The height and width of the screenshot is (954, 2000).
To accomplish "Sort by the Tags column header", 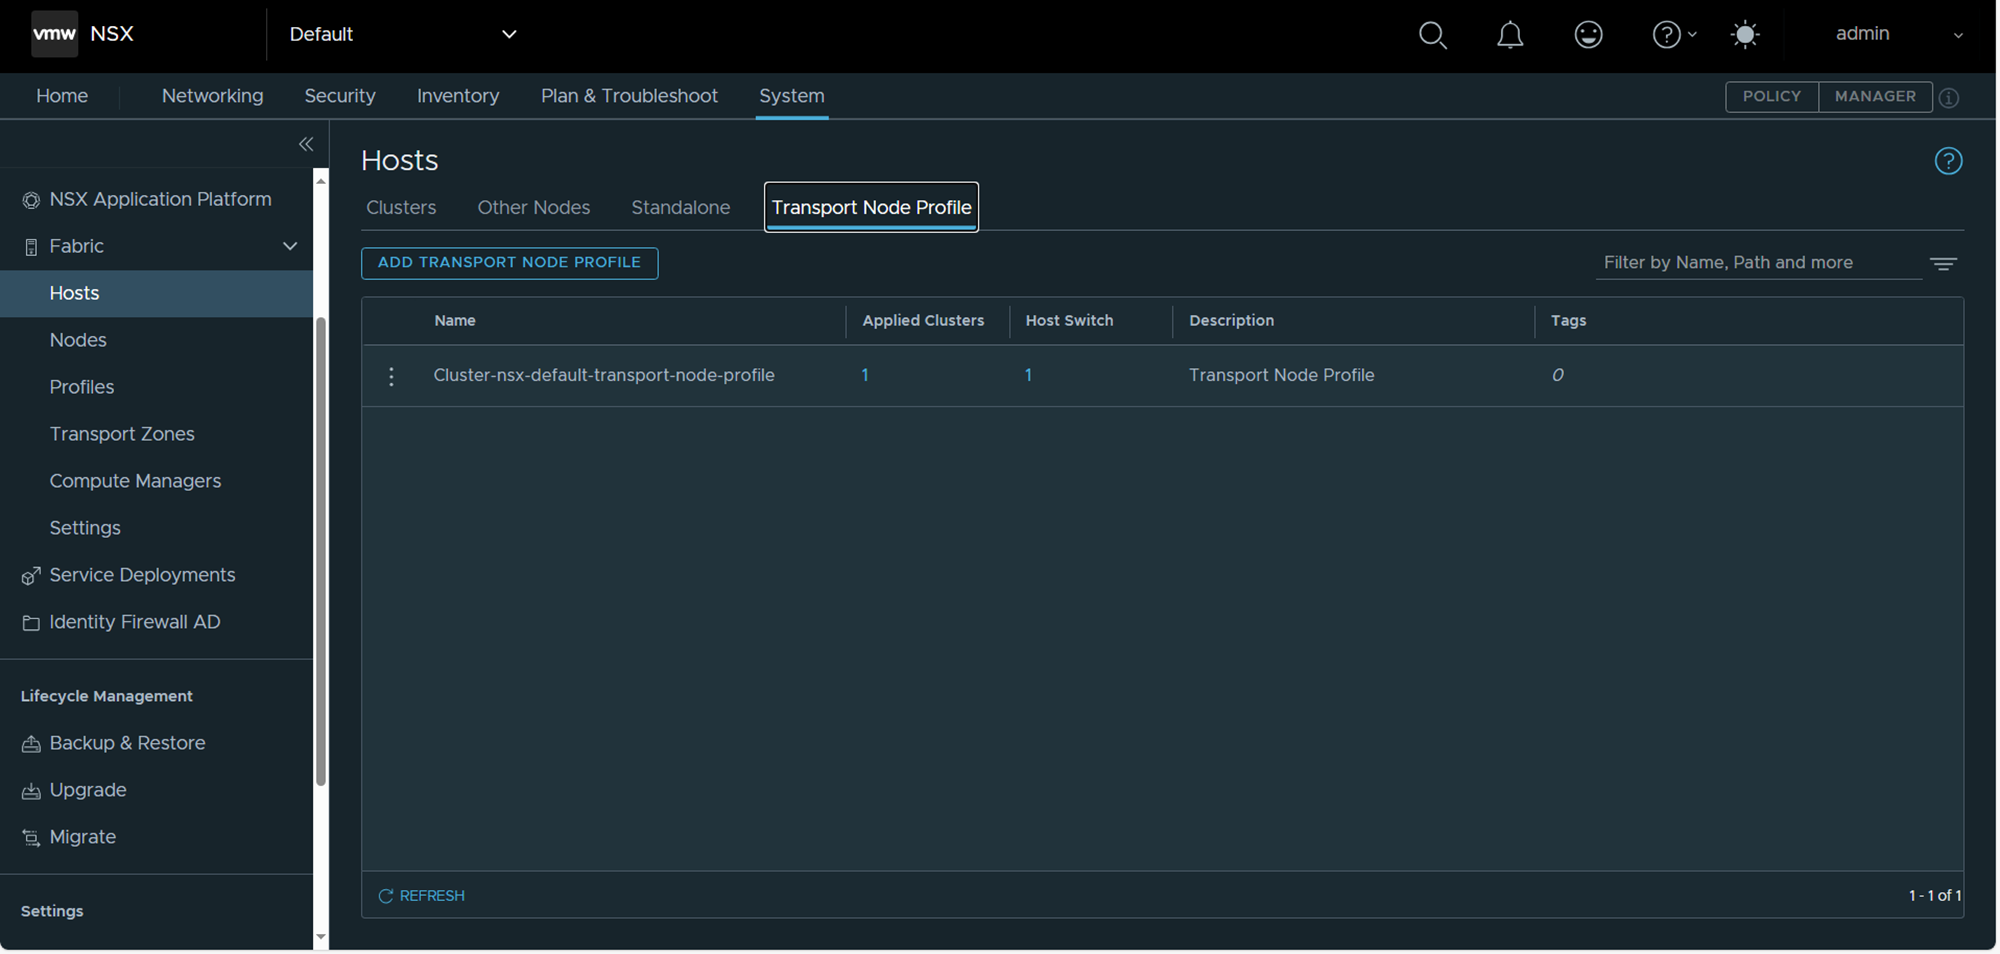I will coord(1568,320).
